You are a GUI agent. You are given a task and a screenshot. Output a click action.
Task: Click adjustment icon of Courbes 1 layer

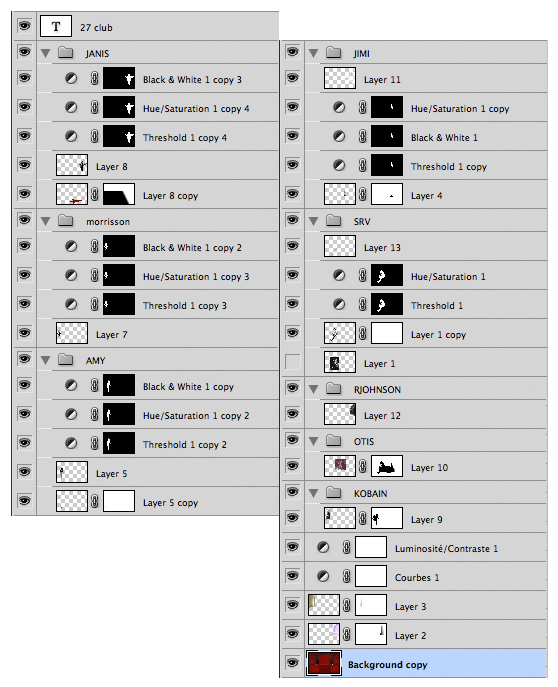323,576
